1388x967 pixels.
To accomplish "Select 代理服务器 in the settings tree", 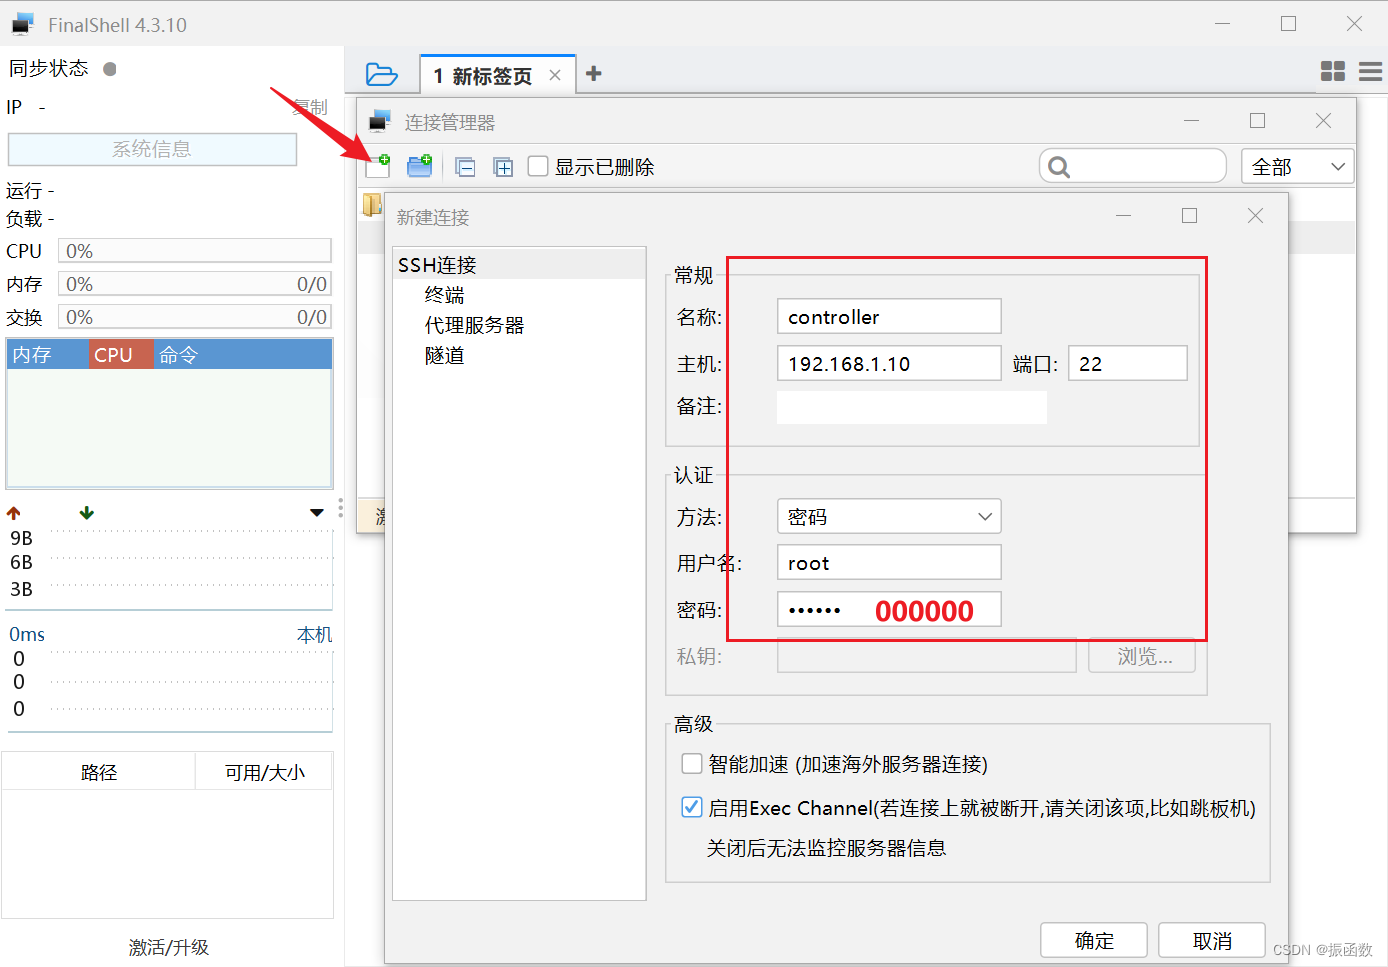I will click(475, 325).
